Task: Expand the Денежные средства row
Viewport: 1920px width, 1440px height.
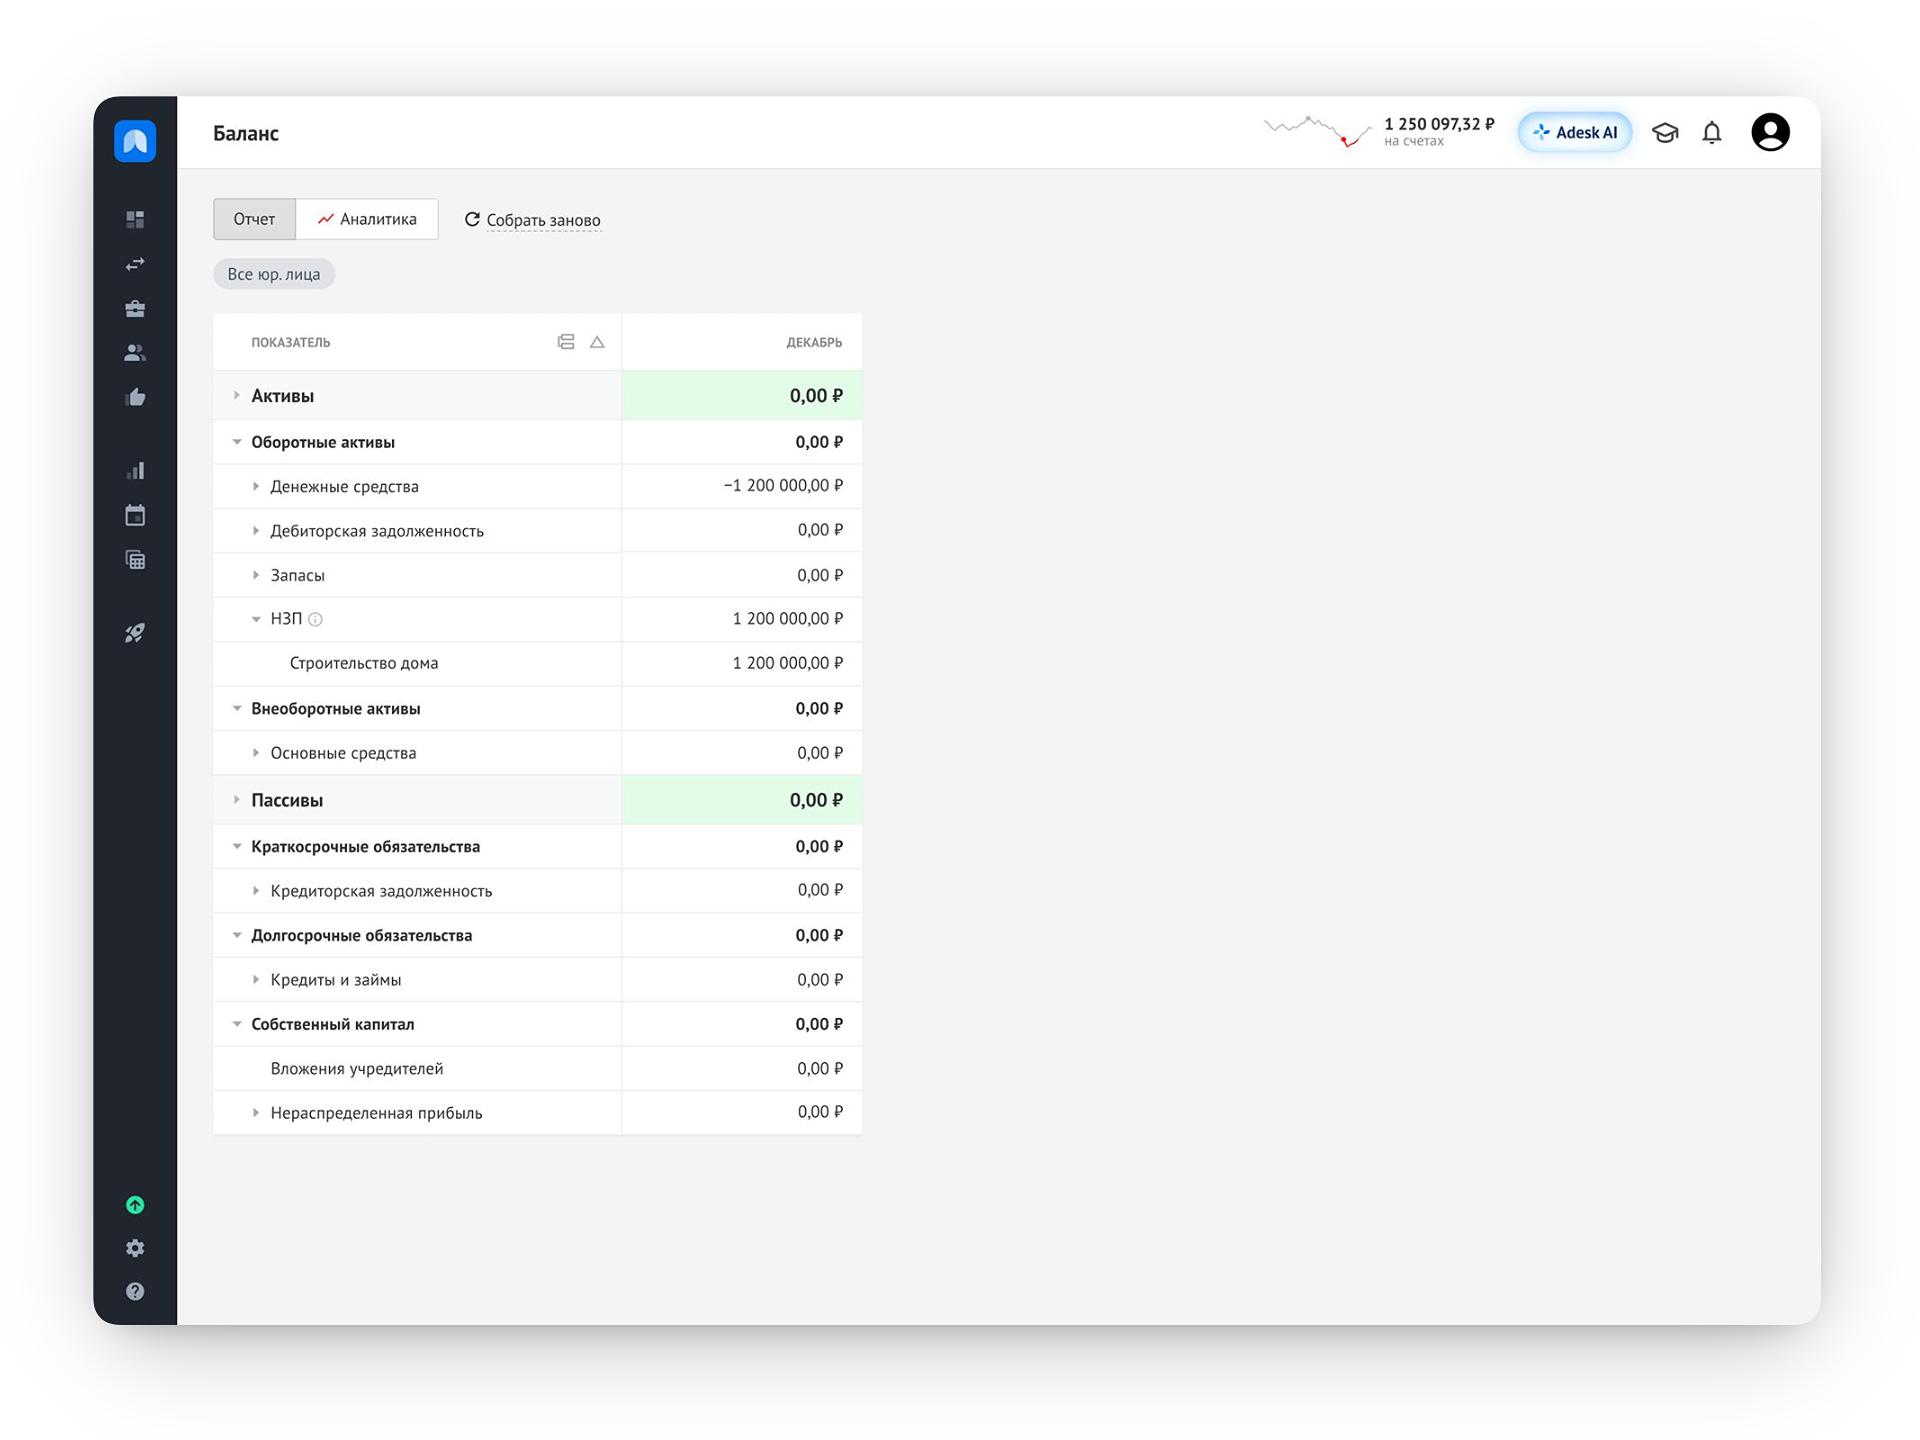Action: click(256, 486)
